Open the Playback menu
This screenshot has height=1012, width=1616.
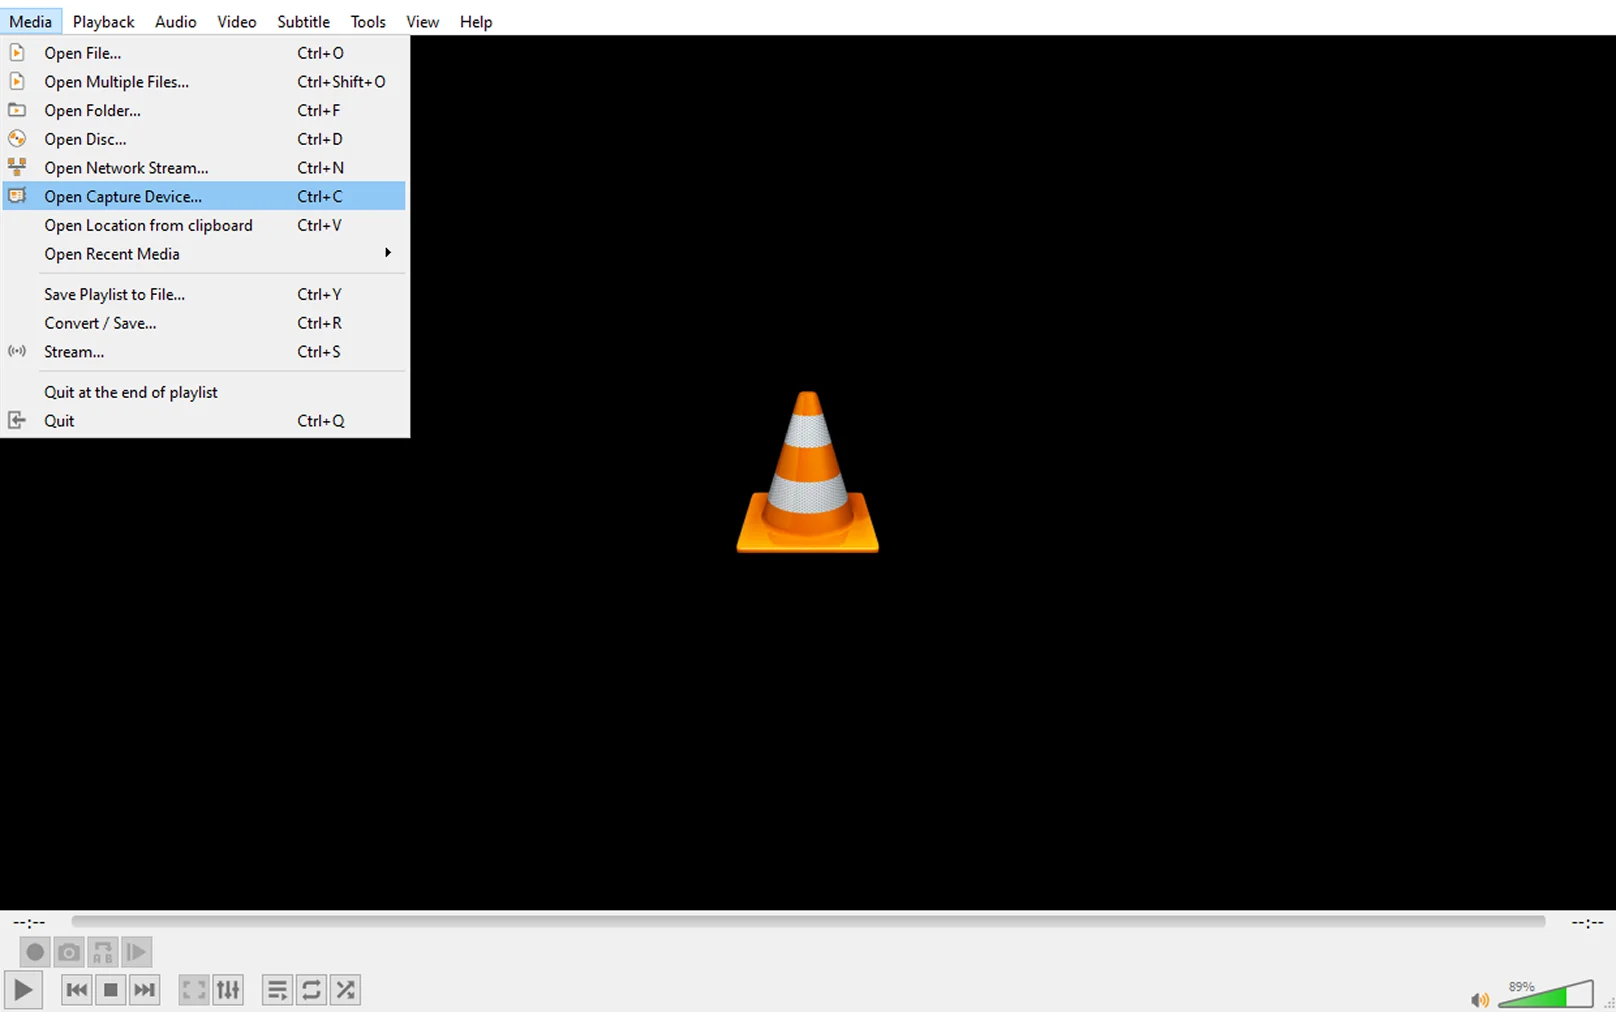(x=103, y=21)
